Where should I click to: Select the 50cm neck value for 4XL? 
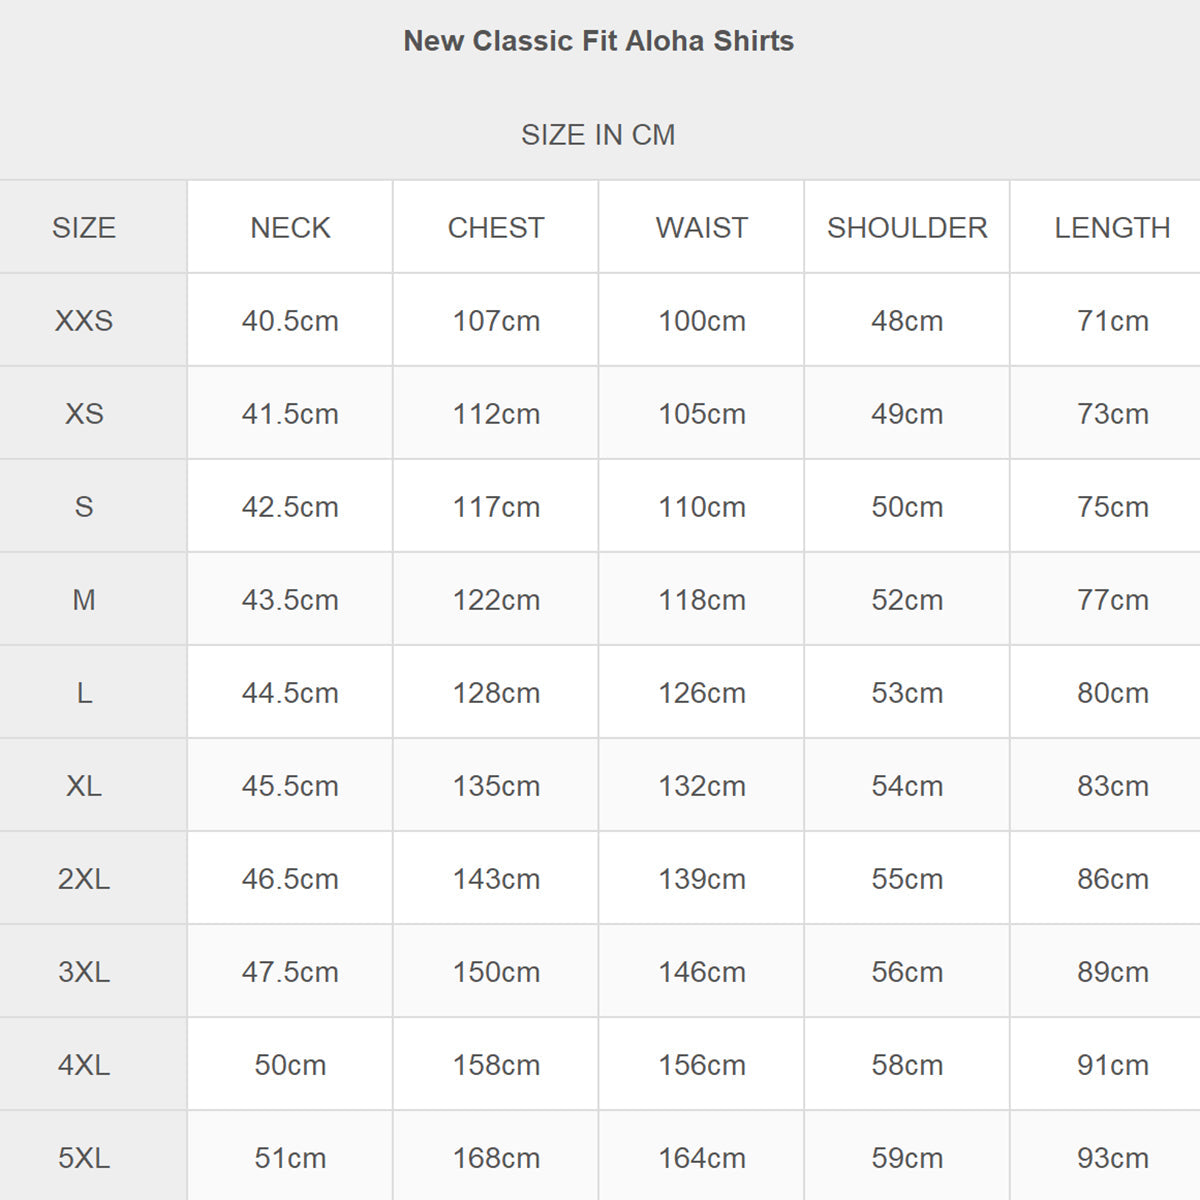pos(290,1065)
